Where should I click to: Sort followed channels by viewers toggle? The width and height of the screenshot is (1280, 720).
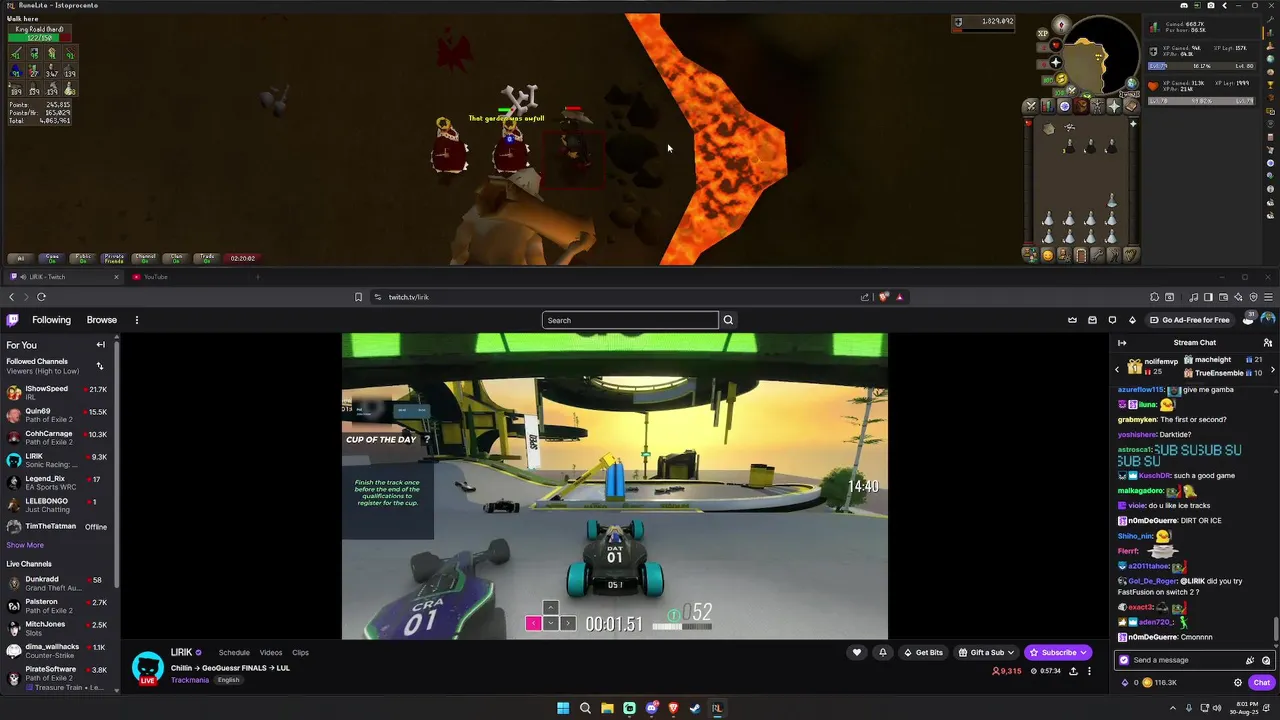pyautogui.click(x=100, y=366)
